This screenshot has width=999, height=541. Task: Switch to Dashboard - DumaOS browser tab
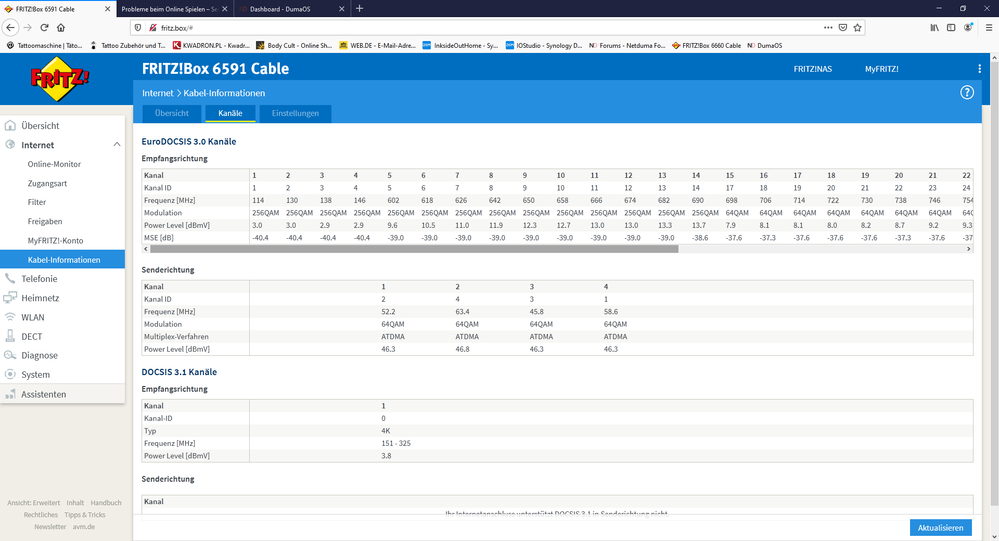292,9
